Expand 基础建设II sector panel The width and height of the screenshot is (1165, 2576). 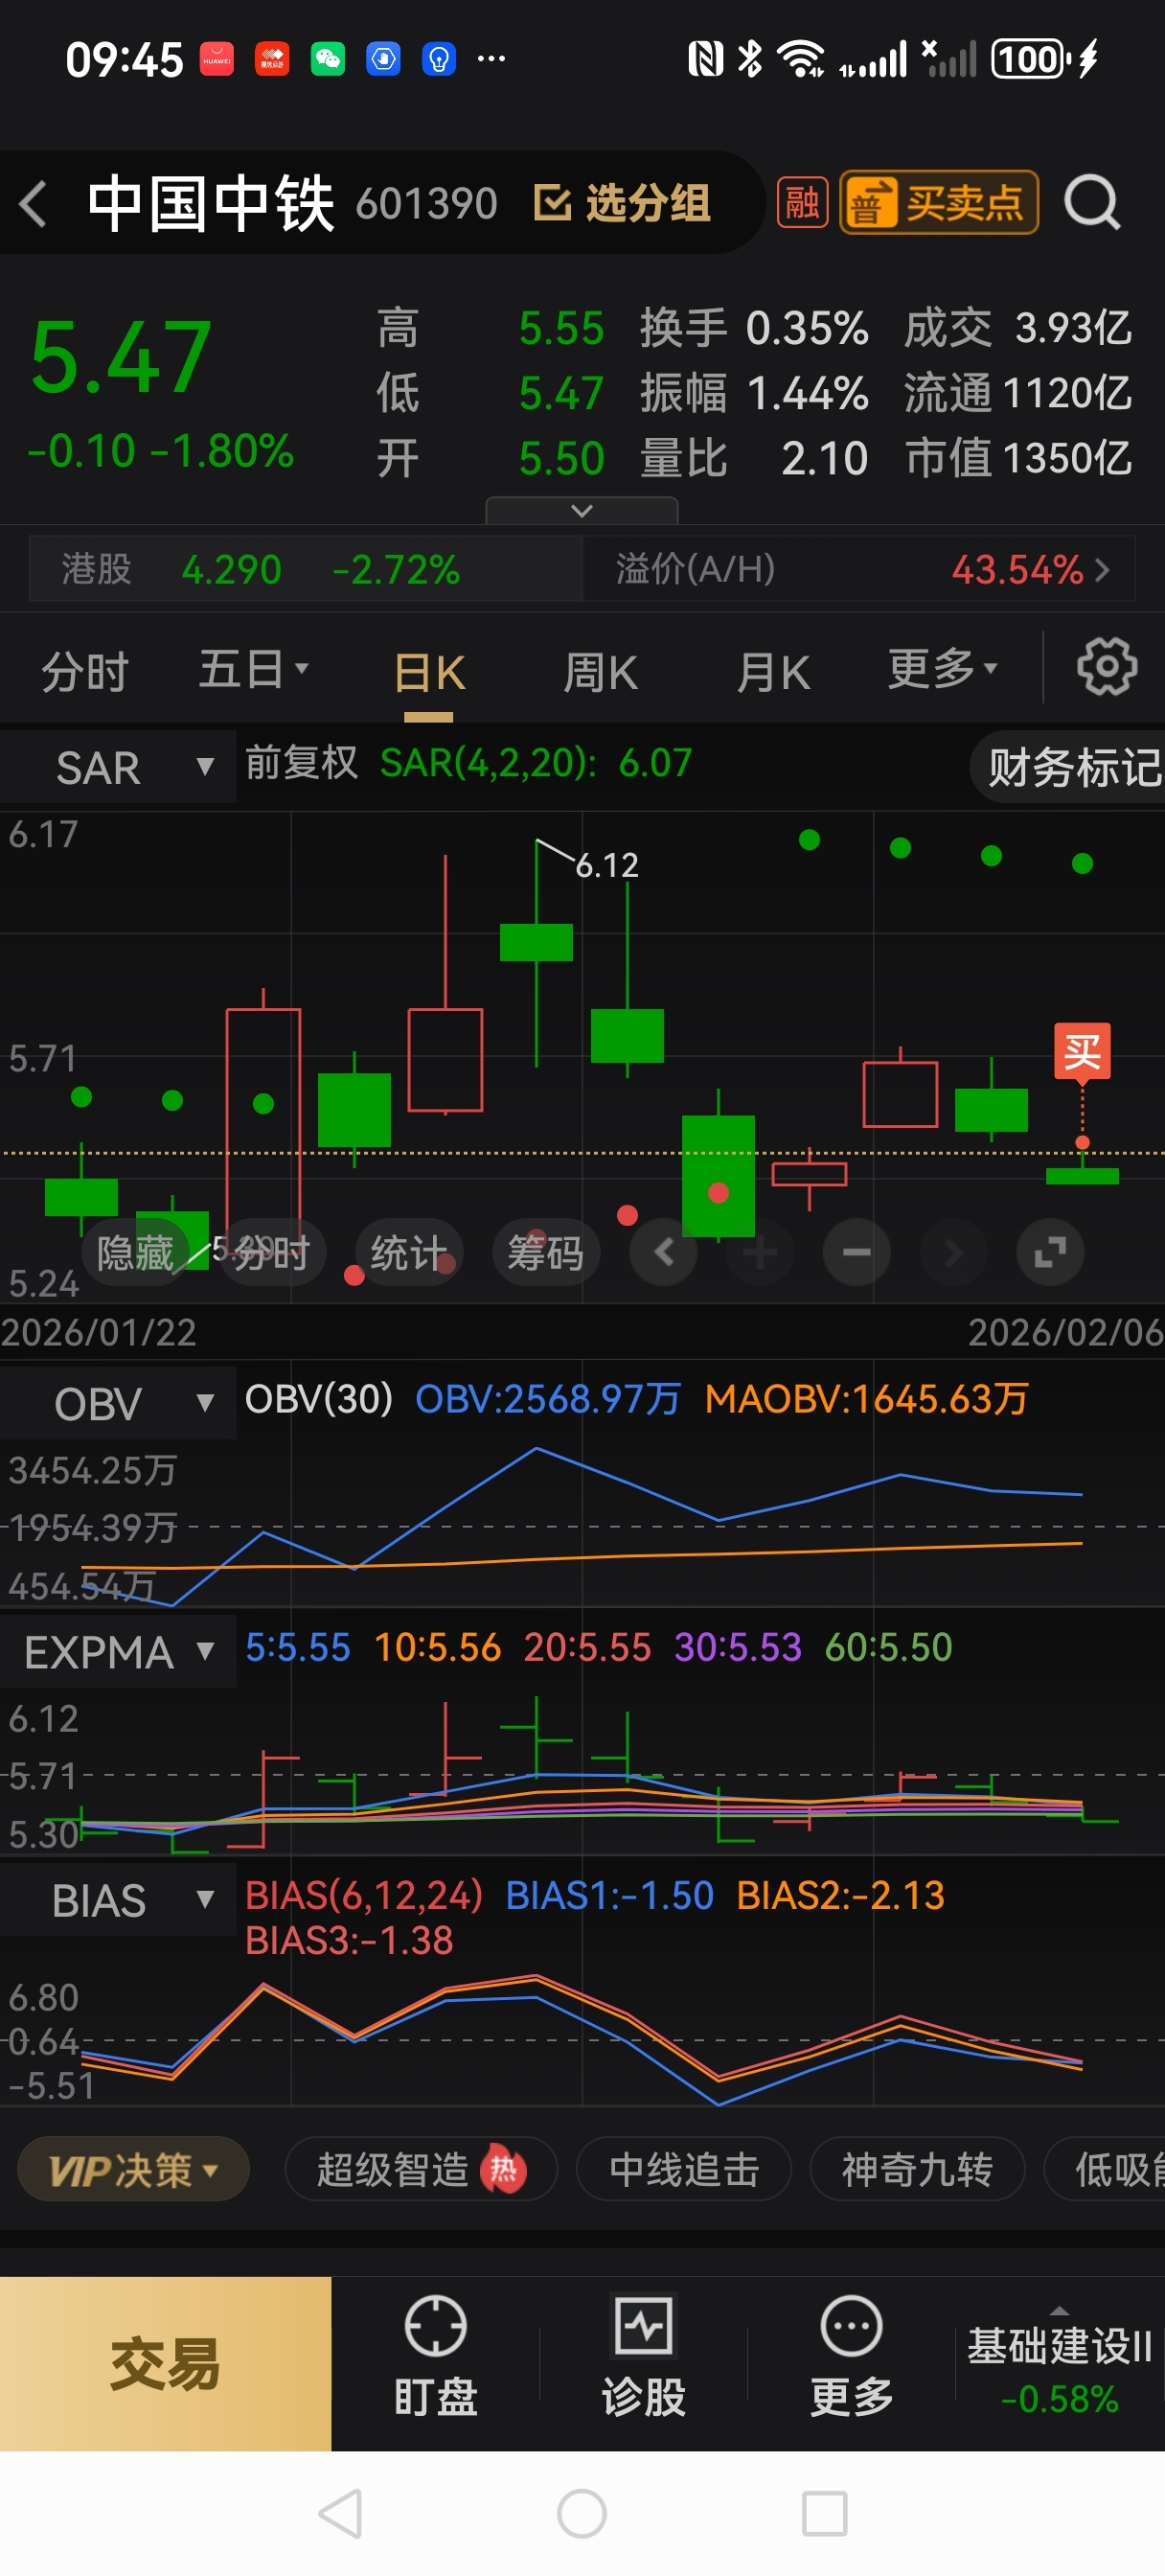pyautogui.click(x=1059, y=2362)
